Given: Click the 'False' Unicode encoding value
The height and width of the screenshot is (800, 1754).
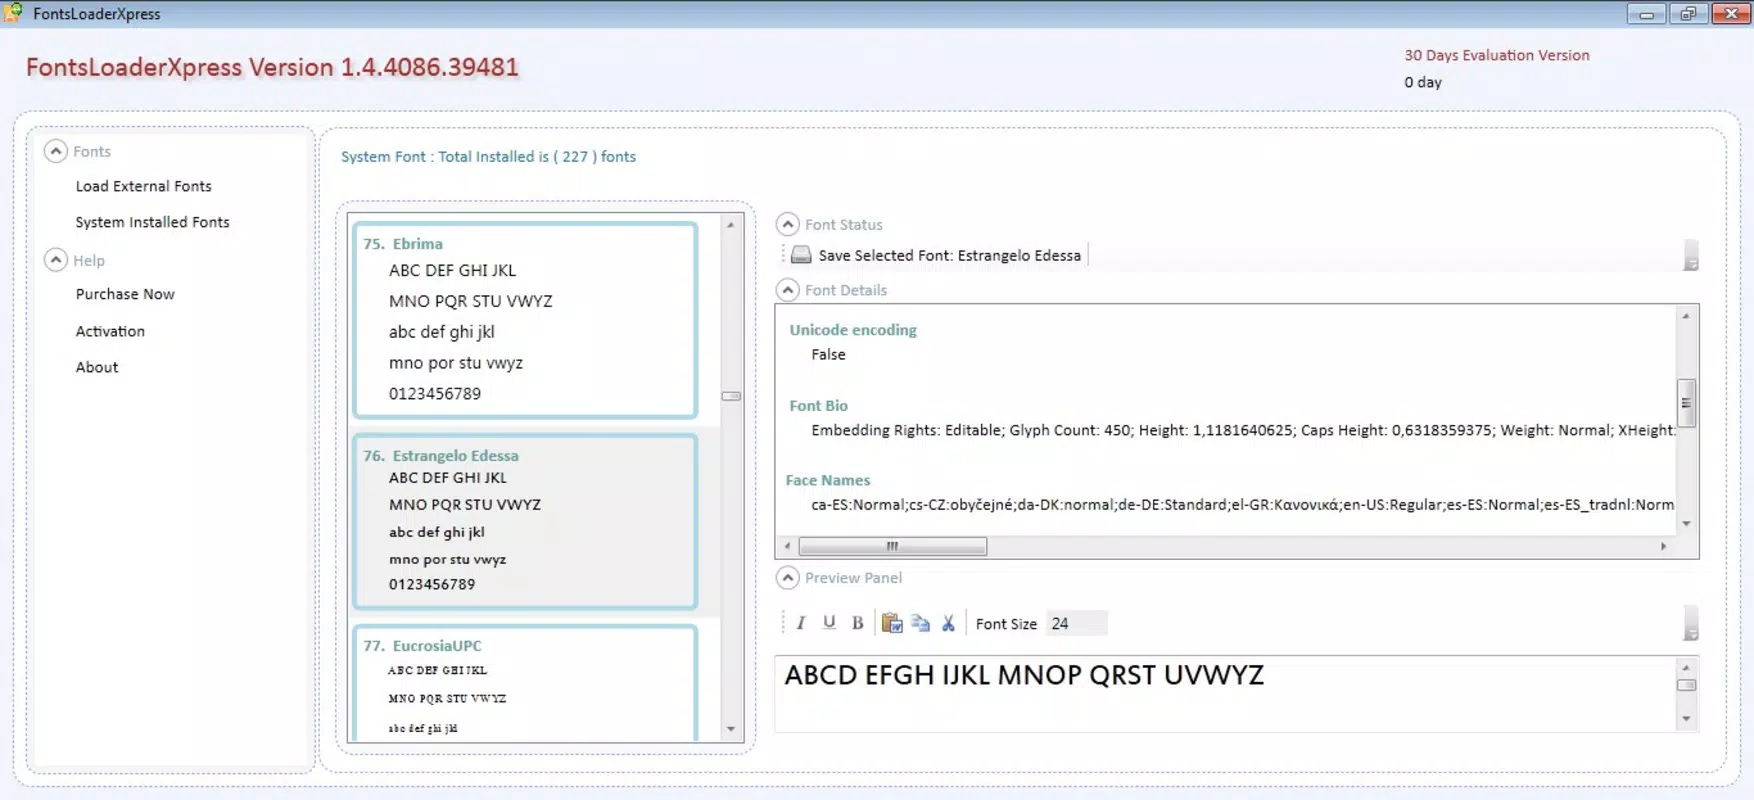Looking at the screenshot, I should (x=829, y=354).
